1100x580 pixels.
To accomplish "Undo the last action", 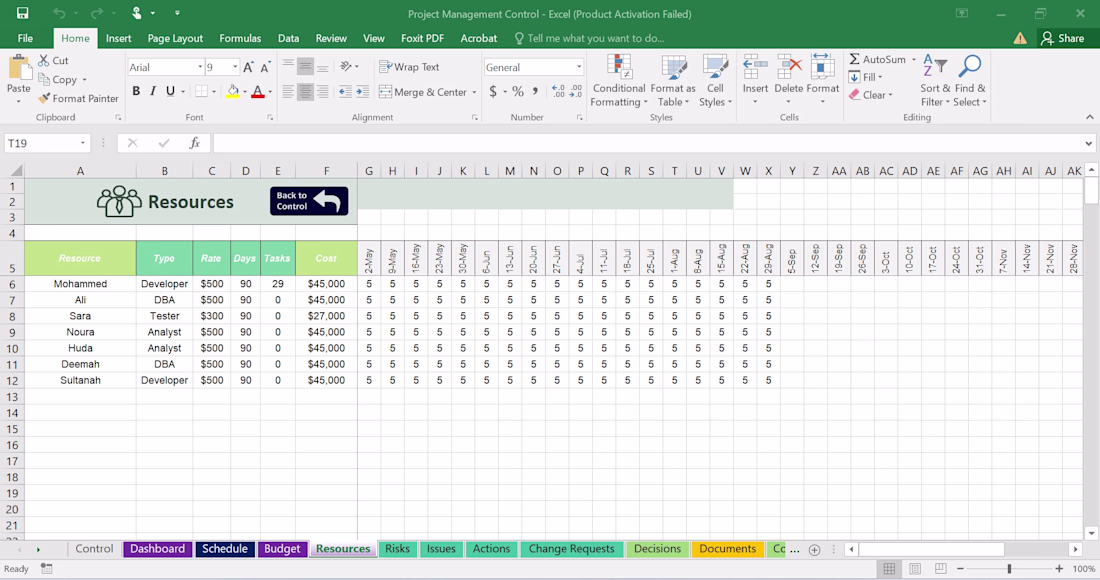I will coord(59,13).
